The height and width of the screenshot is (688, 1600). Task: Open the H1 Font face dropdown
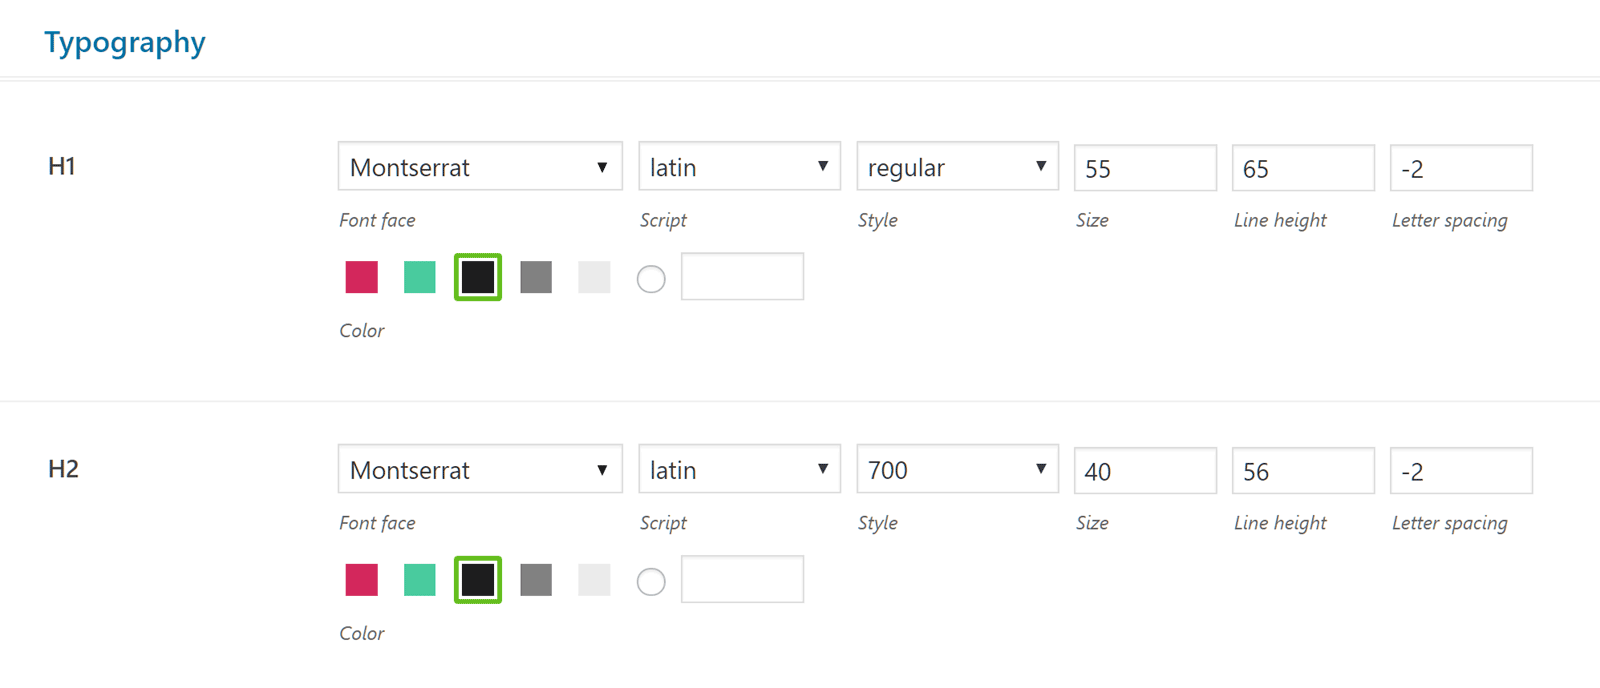[x=480, y=167]
